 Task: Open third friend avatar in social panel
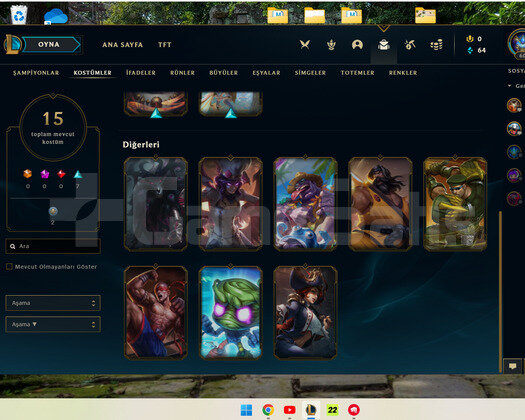pyautogui.click(x=514, y=152)
